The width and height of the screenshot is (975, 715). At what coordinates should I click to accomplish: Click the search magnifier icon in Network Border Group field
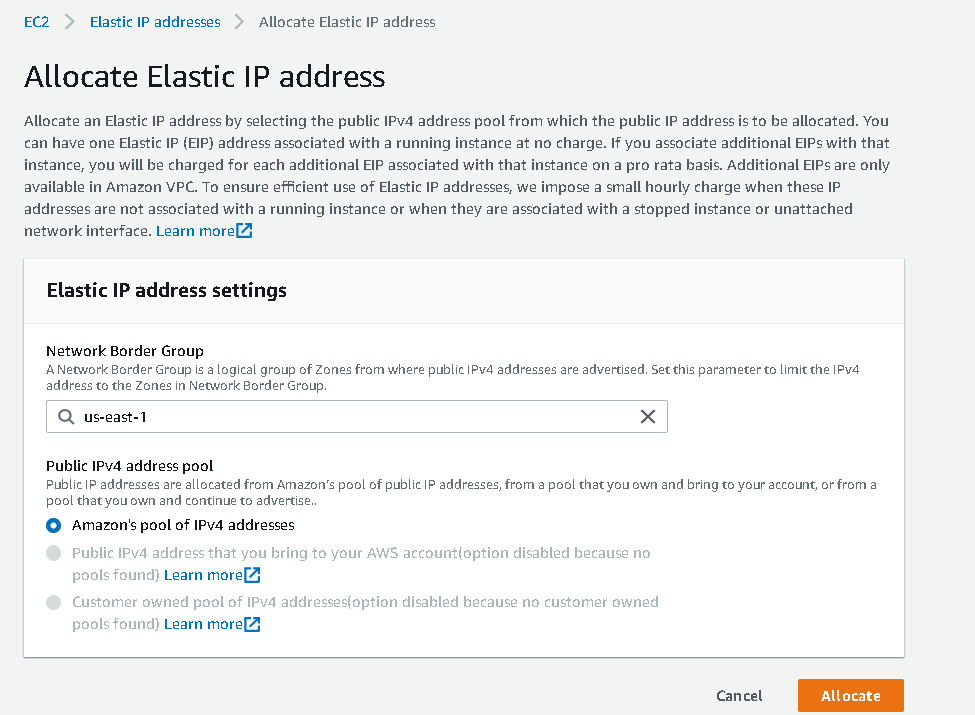click(x=65, y=417)
